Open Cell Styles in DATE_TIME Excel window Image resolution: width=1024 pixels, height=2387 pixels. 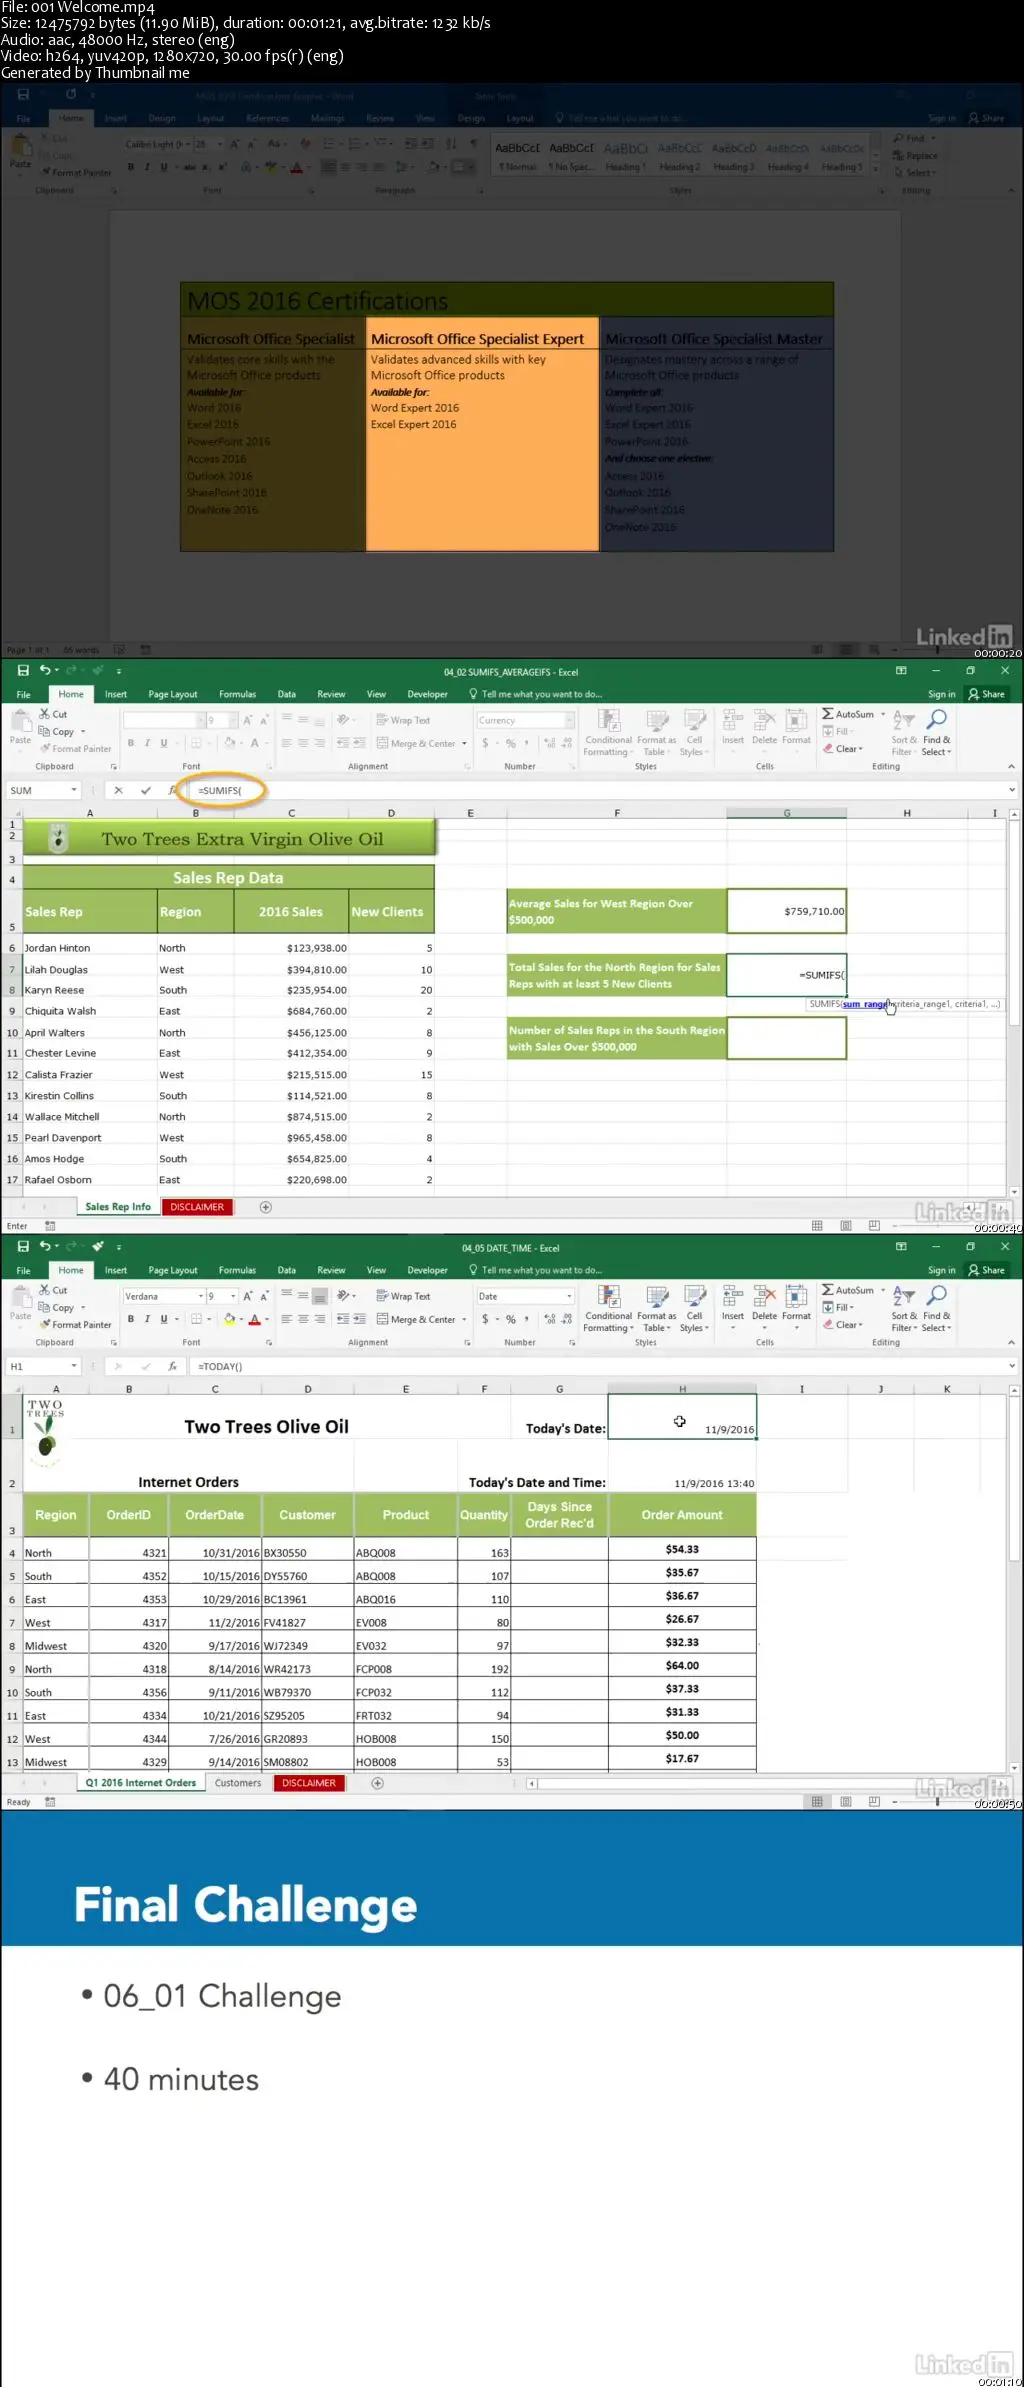tap(694, 1309)
